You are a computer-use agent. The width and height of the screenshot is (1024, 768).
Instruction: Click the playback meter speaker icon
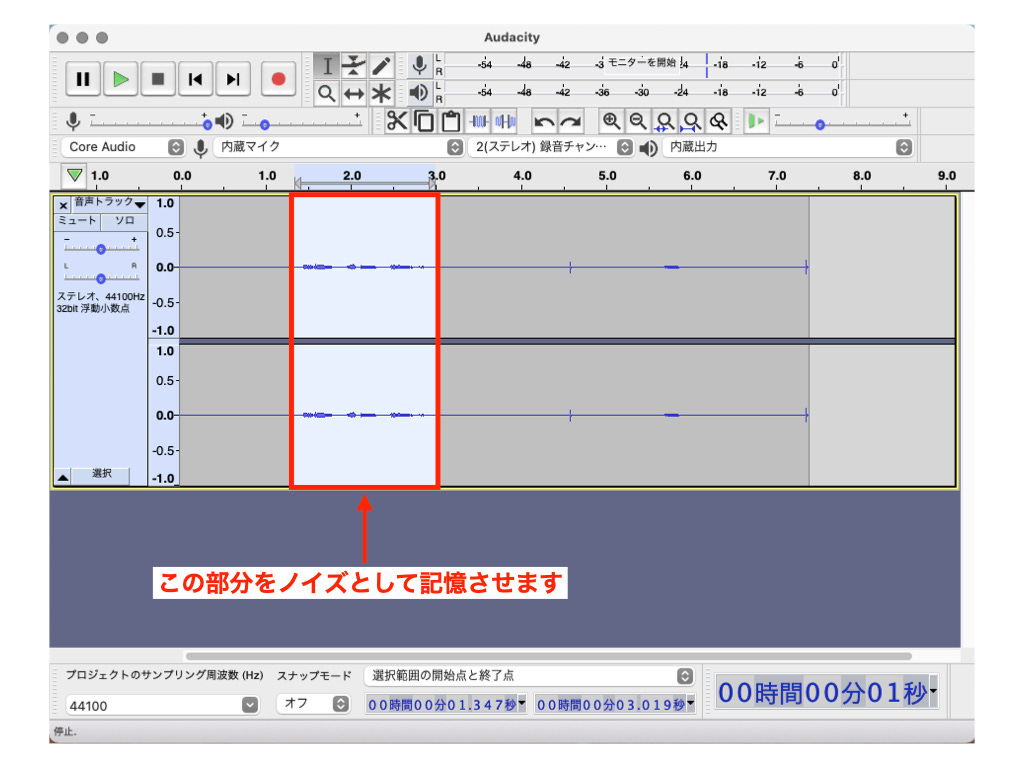click(419, 93)
